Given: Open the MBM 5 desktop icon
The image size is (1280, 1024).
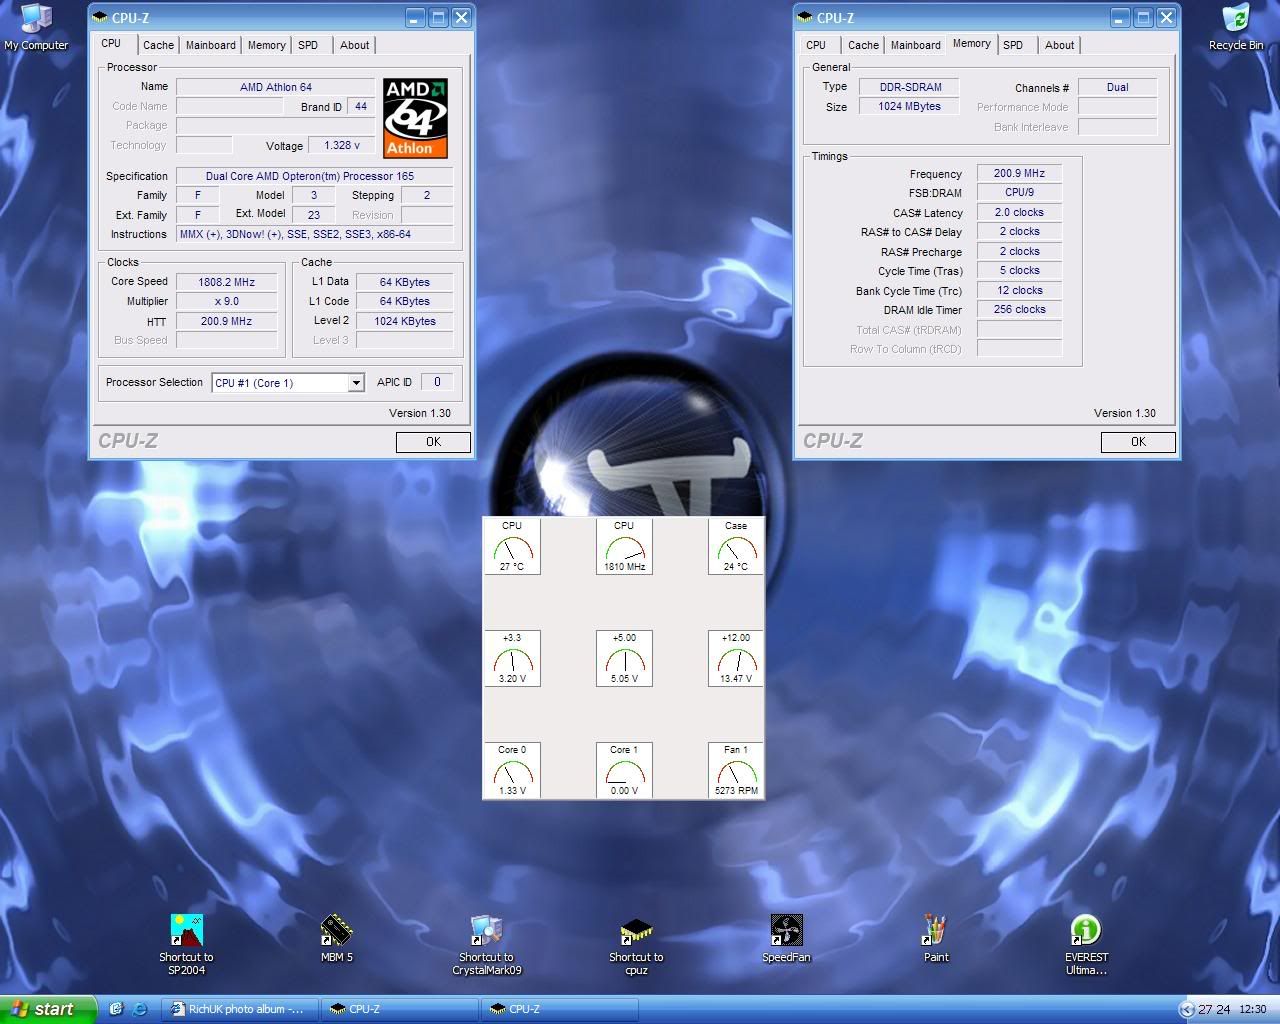Looking at the screenshot, I should (336, 931).
